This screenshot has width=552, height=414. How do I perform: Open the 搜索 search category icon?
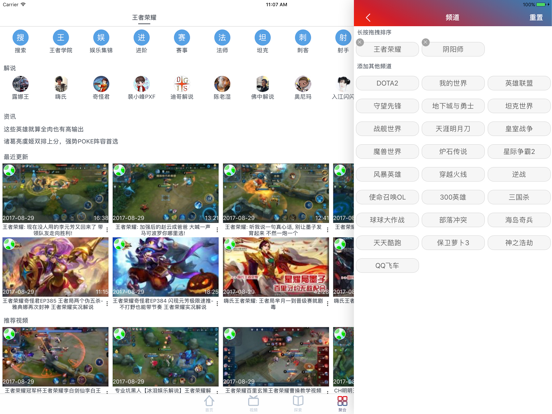tap(20, 38)
